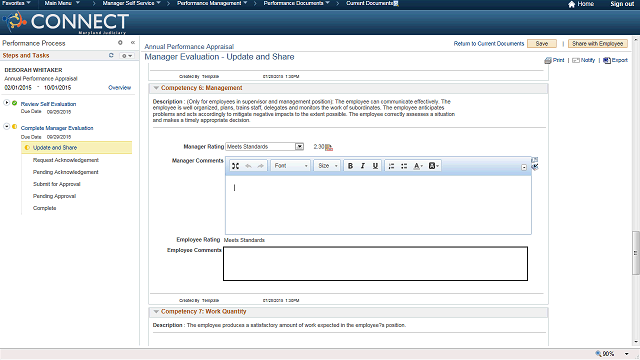Viewport: 640px width, 360px height.
Task: Collapse Competency 6: Management section
Action: coord(156,88)
